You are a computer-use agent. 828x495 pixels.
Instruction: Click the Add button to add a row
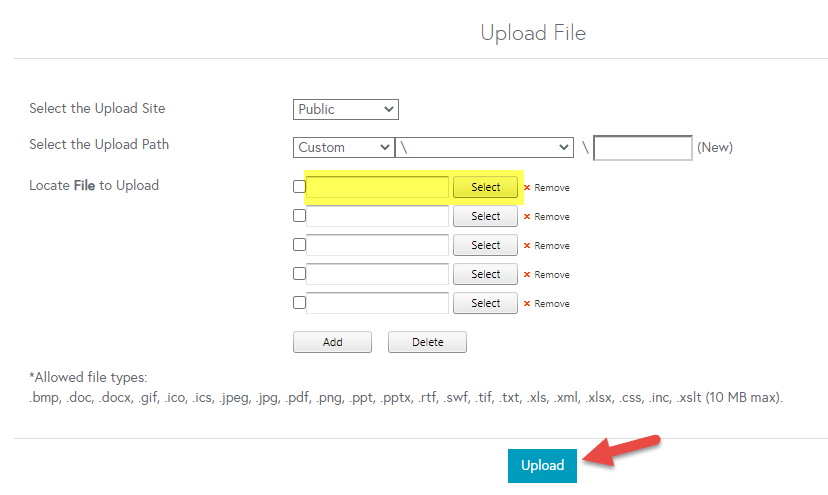[x=332, y=342]
